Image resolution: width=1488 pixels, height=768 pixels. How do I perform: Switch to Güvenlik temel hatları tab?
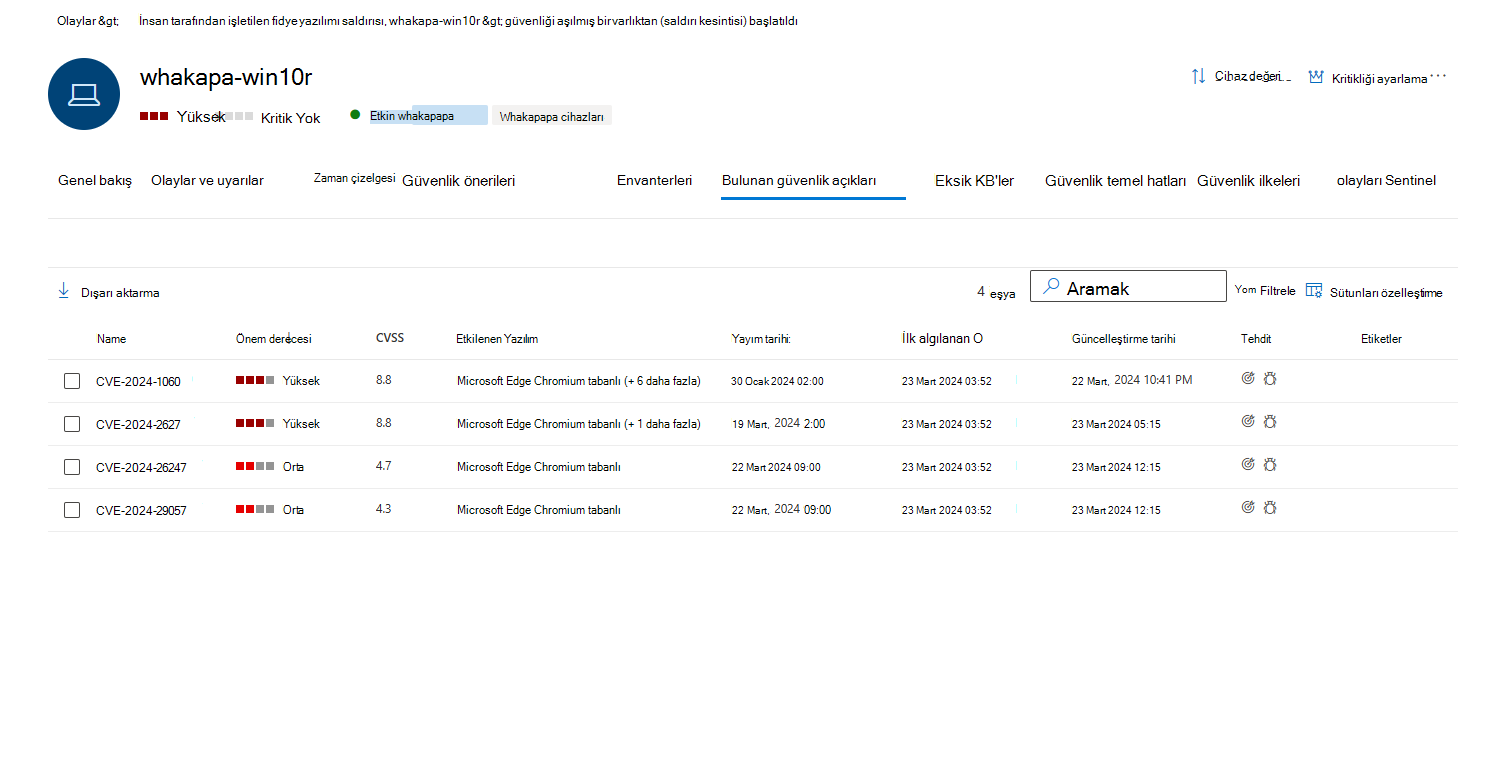pyautogui.click(x=1115, y=181)
